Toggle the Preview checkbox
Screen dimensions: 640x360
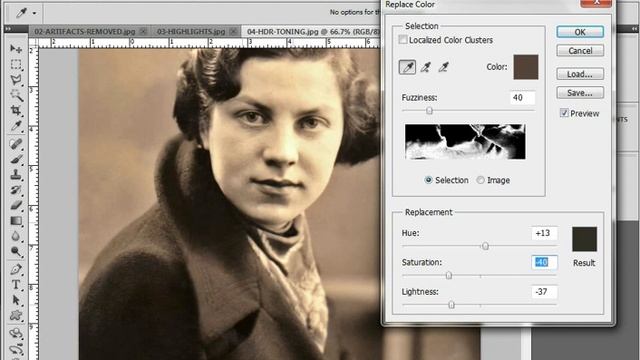[x=564, y=113]
